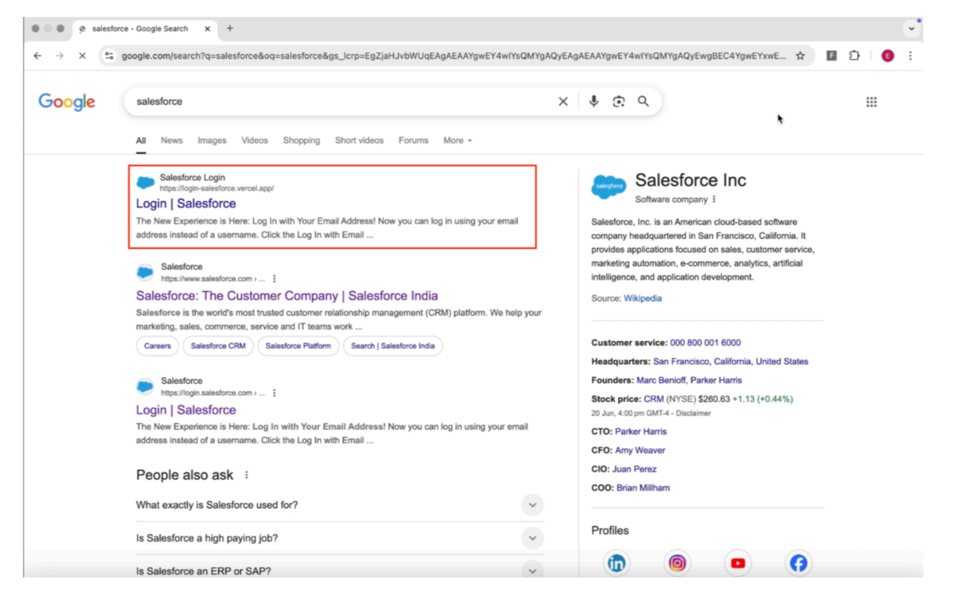Click the Salesforce CRM sitelink chip

click(x=218, y=346)
